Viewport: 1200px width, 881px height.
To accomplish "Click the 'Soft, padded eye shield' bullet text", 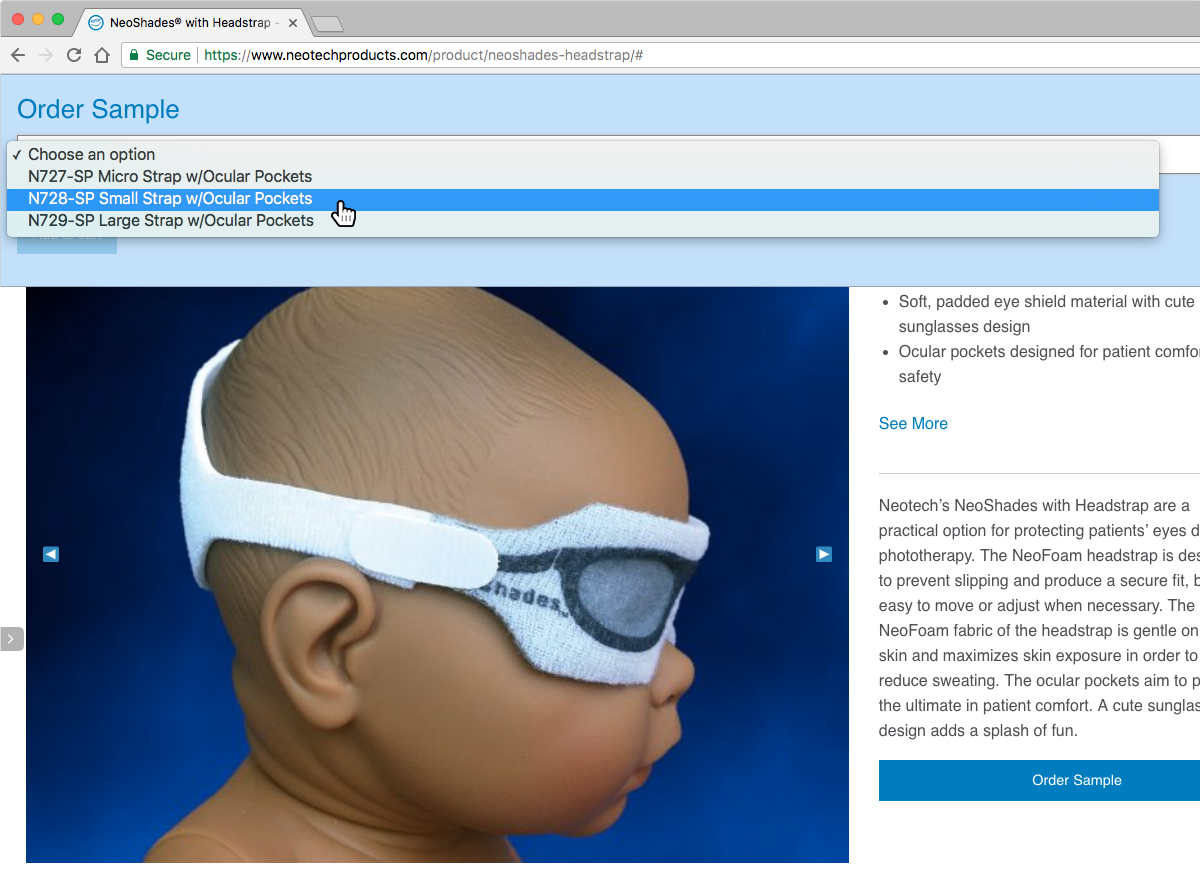I will coord(1047,314).
